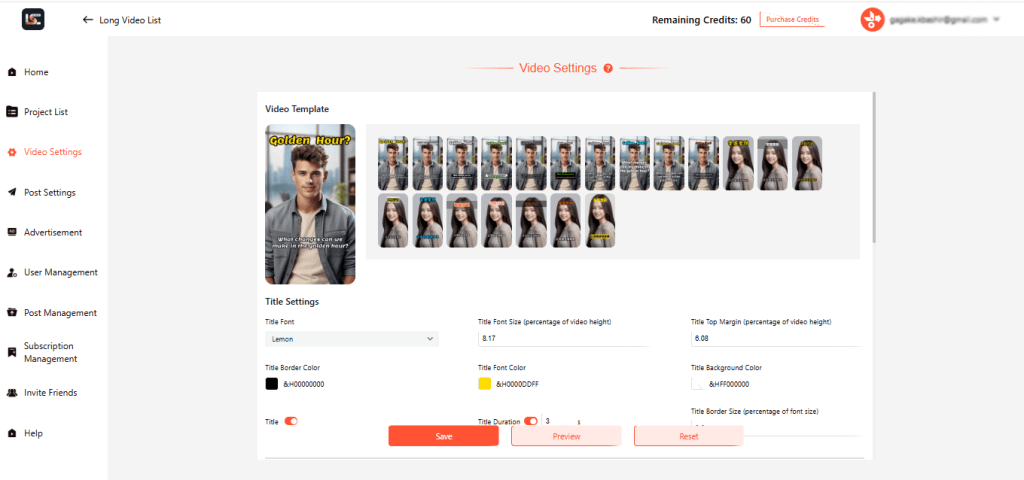Viewport: 1024px width, 480px height.
Task: Click the Title Font Size input field
Action: (563, 339)
